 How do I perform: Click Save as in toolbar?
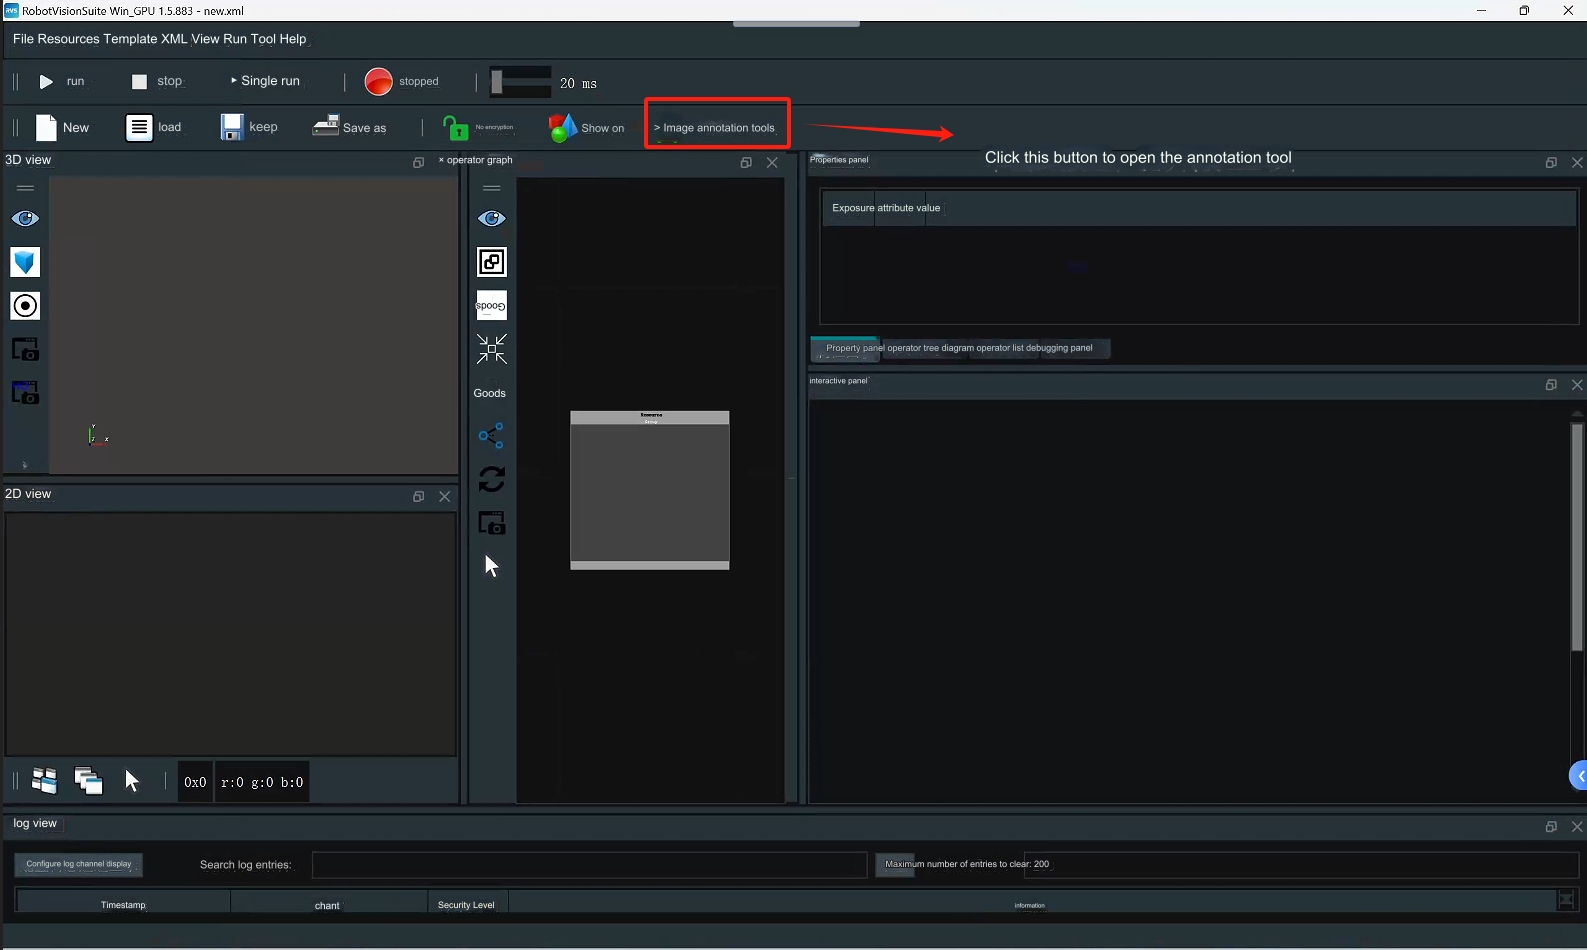pyautogui.click(x=350, y=127)
